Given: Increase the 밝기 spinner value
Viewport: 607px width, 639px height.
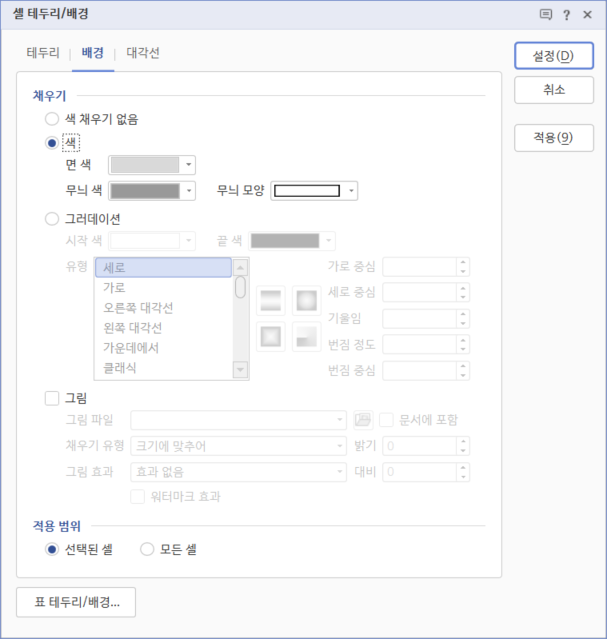Looking at the screenshot, I should [x=463, y=441].
